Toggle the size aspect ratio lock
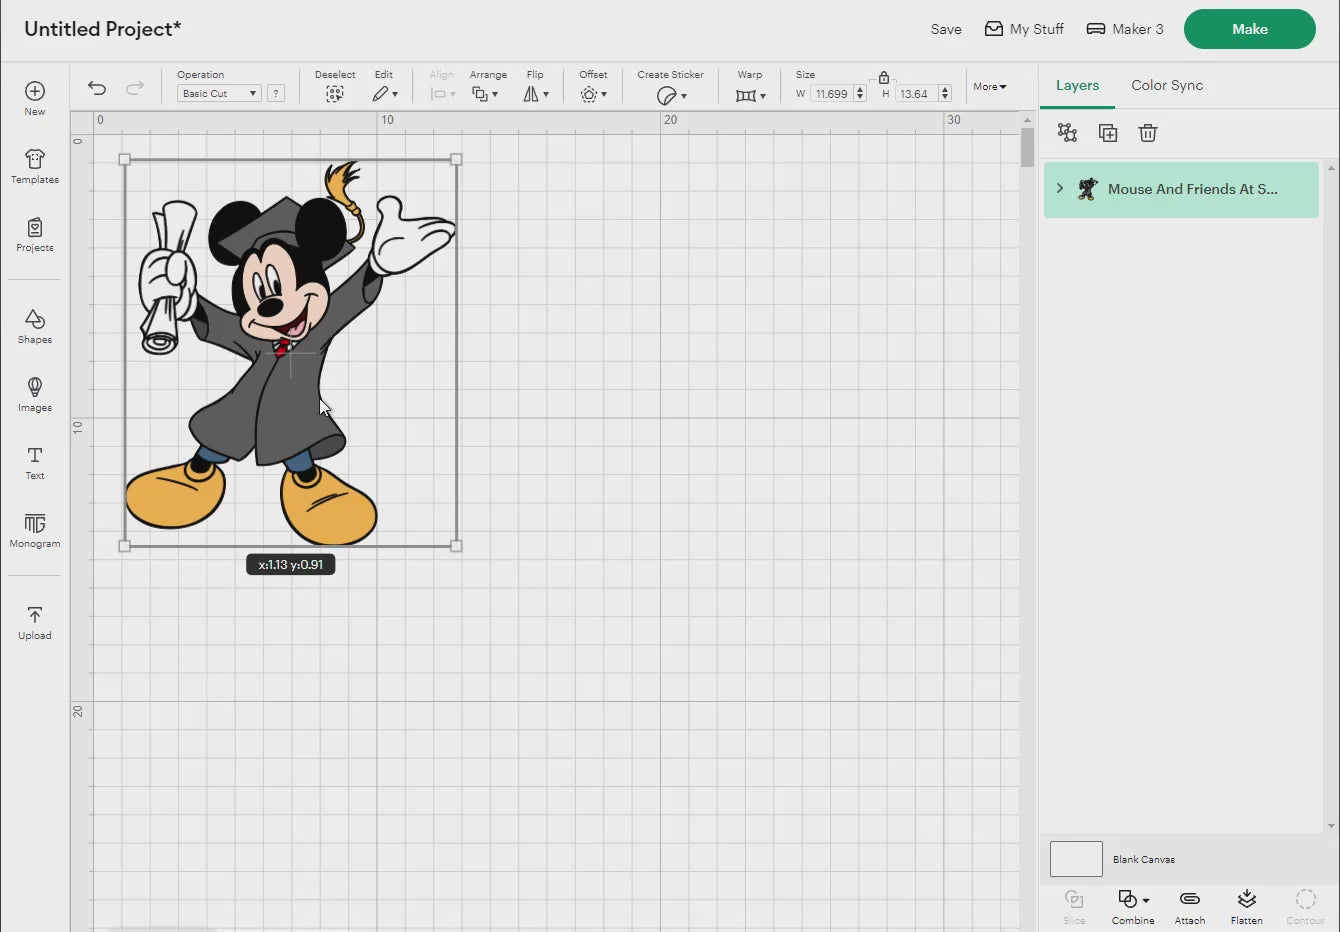The height and width of the screenshot is (932, 1340). [884, 77]
